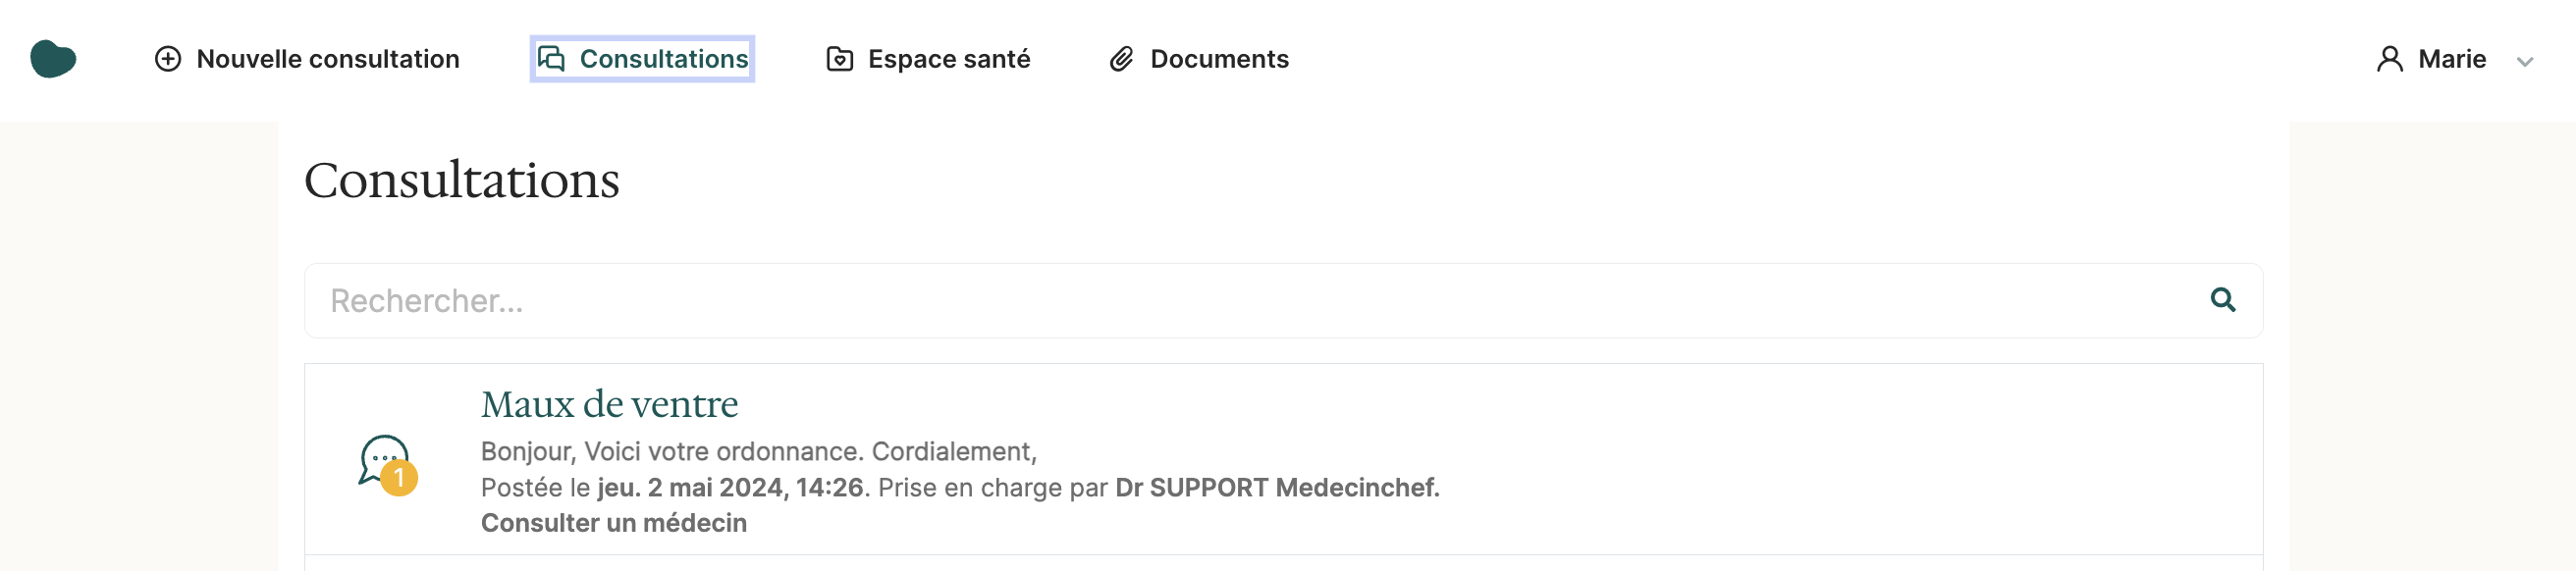2576x571 pixels.
Task: Click the orange unread notification badge
Action: coord(399,478)
